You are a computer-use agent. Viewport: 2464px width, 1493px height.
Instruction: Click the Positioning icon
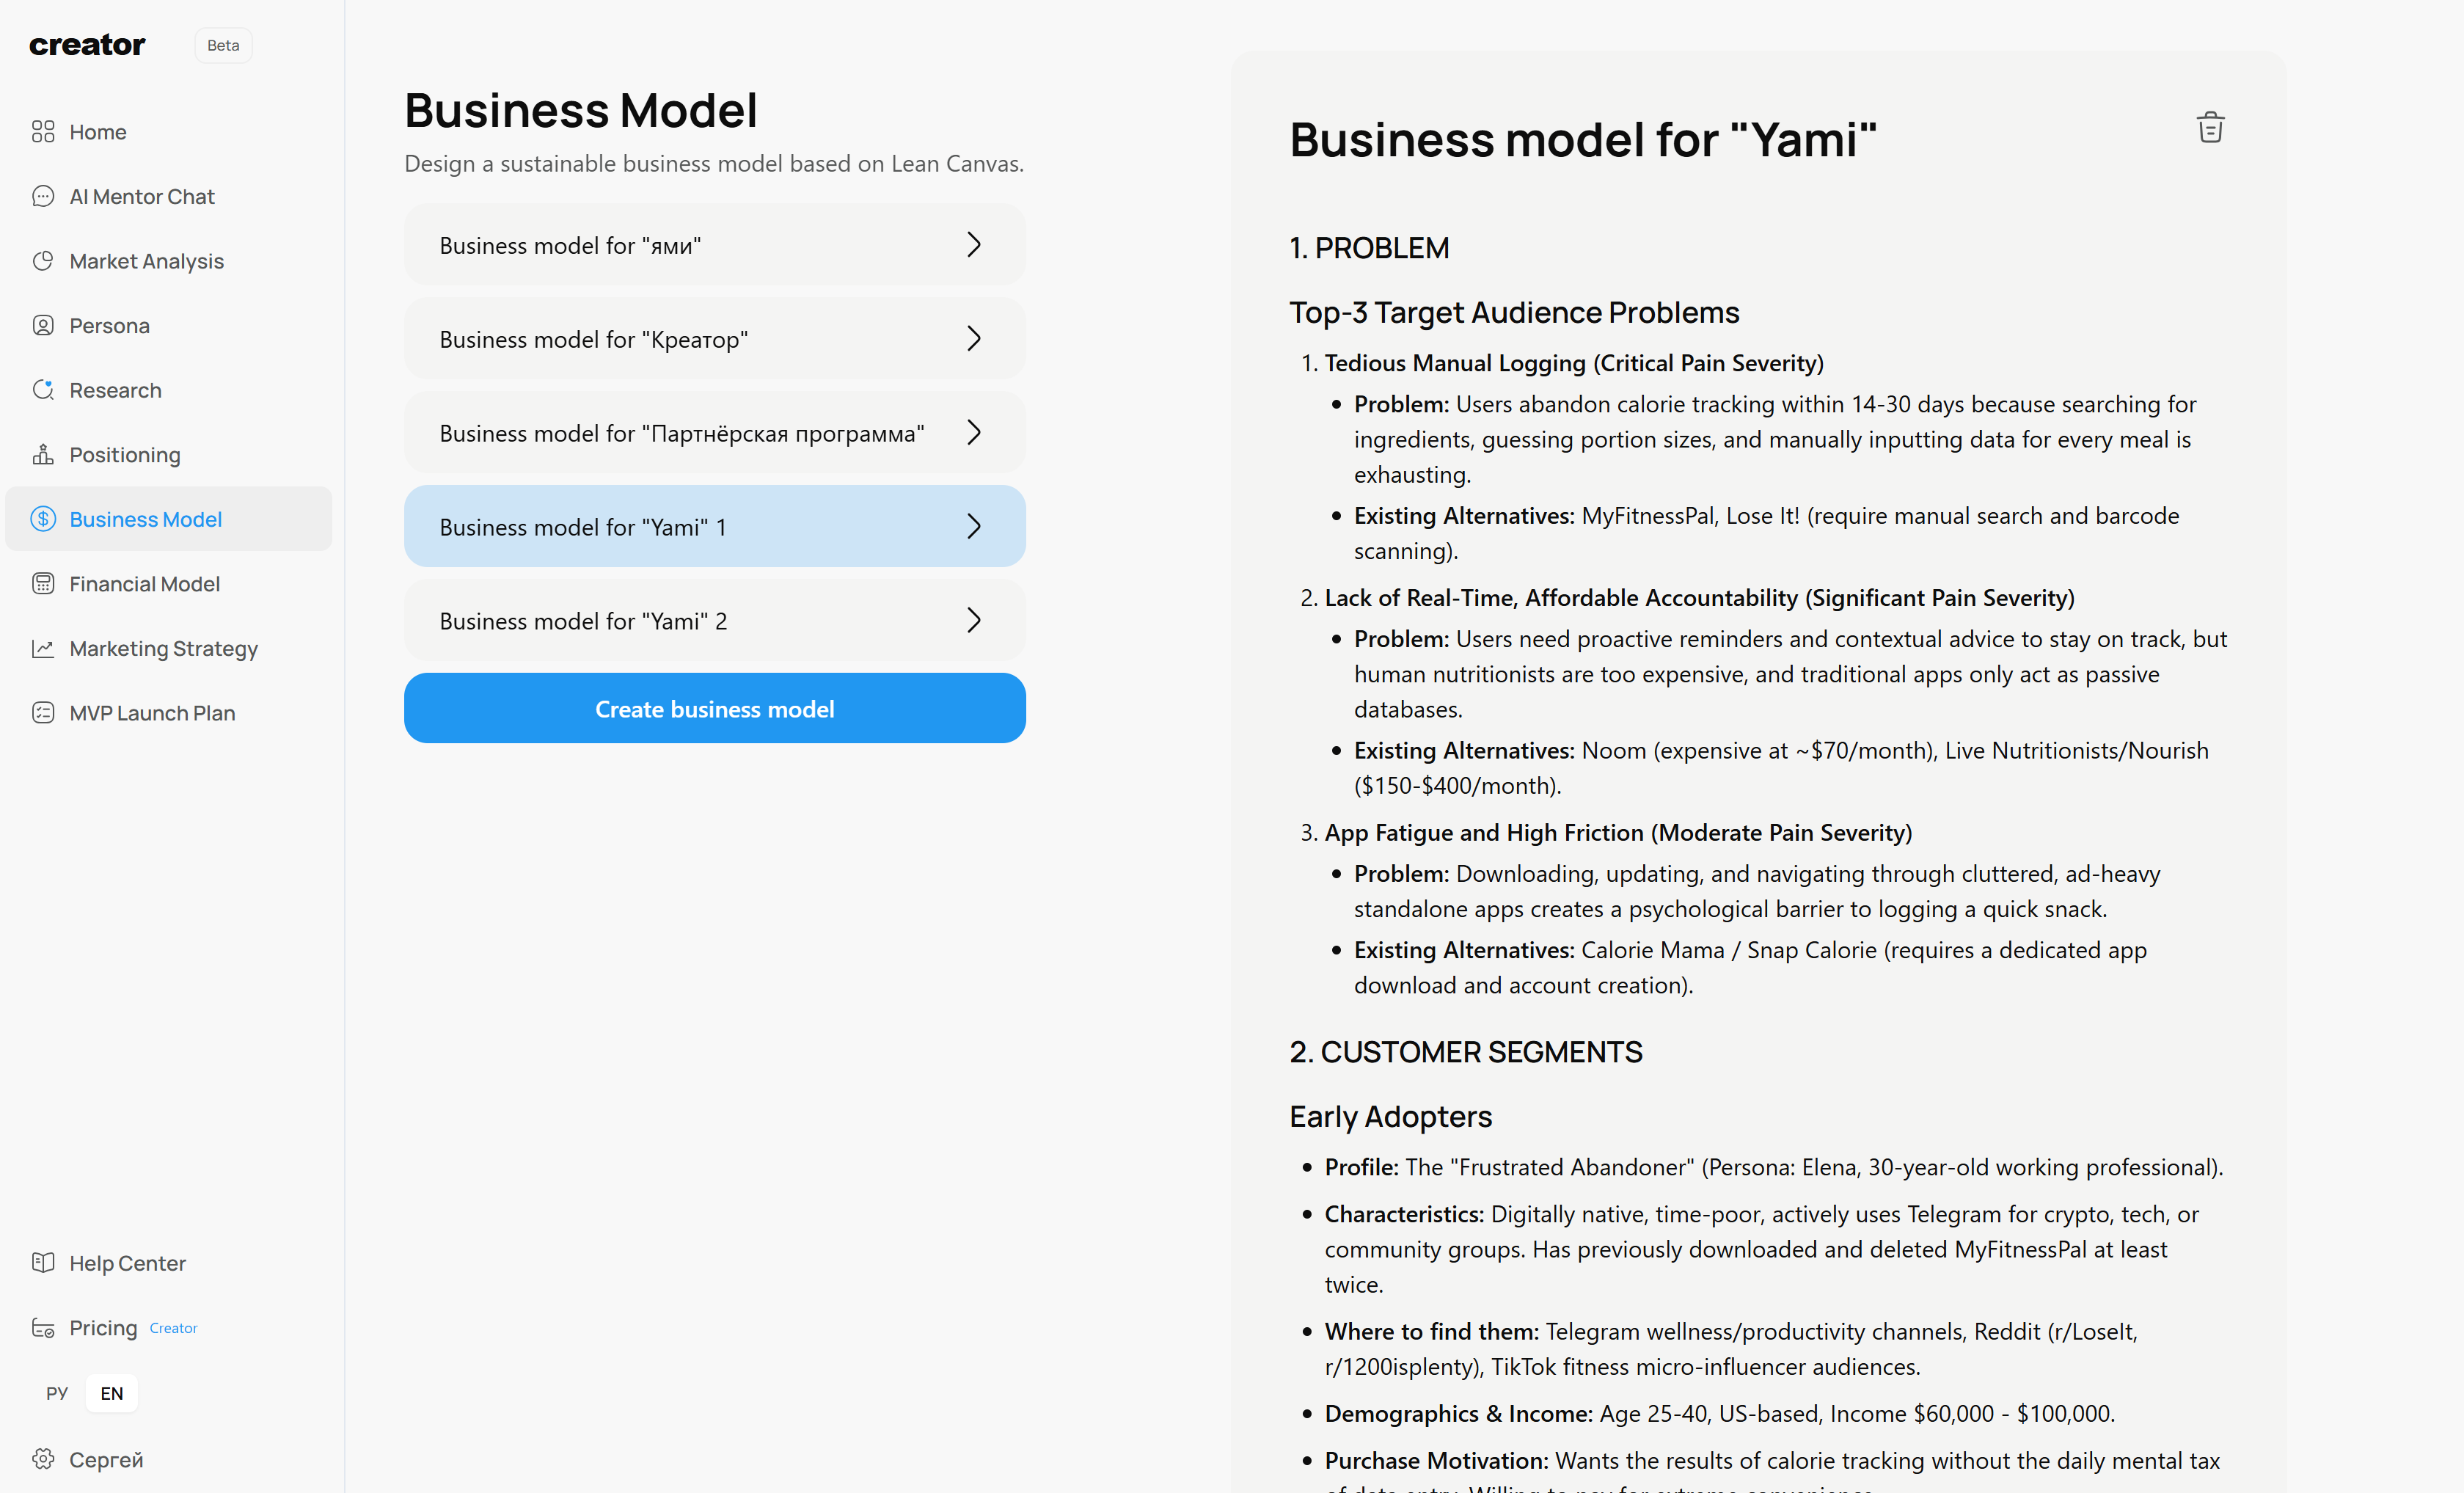[43, 454]
